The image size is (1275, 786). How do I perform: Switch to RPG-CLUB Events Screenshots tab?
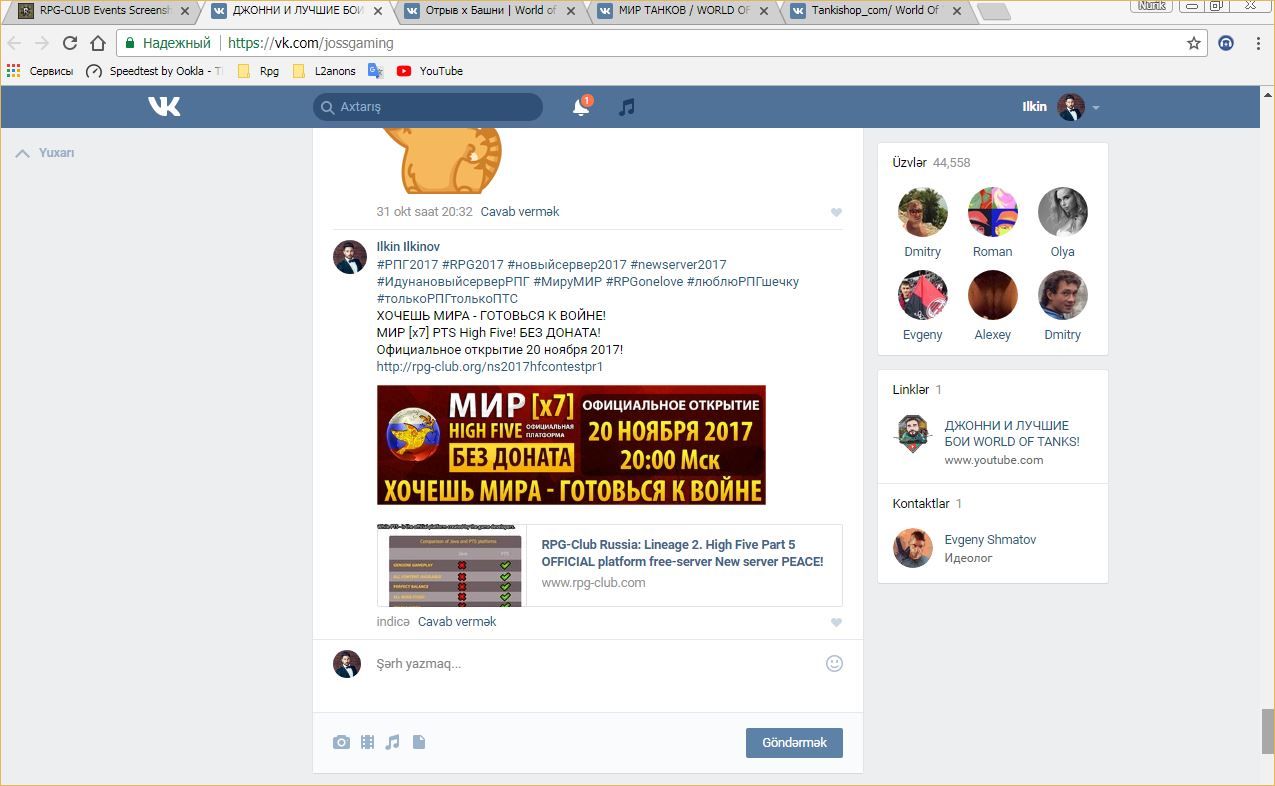104,11
